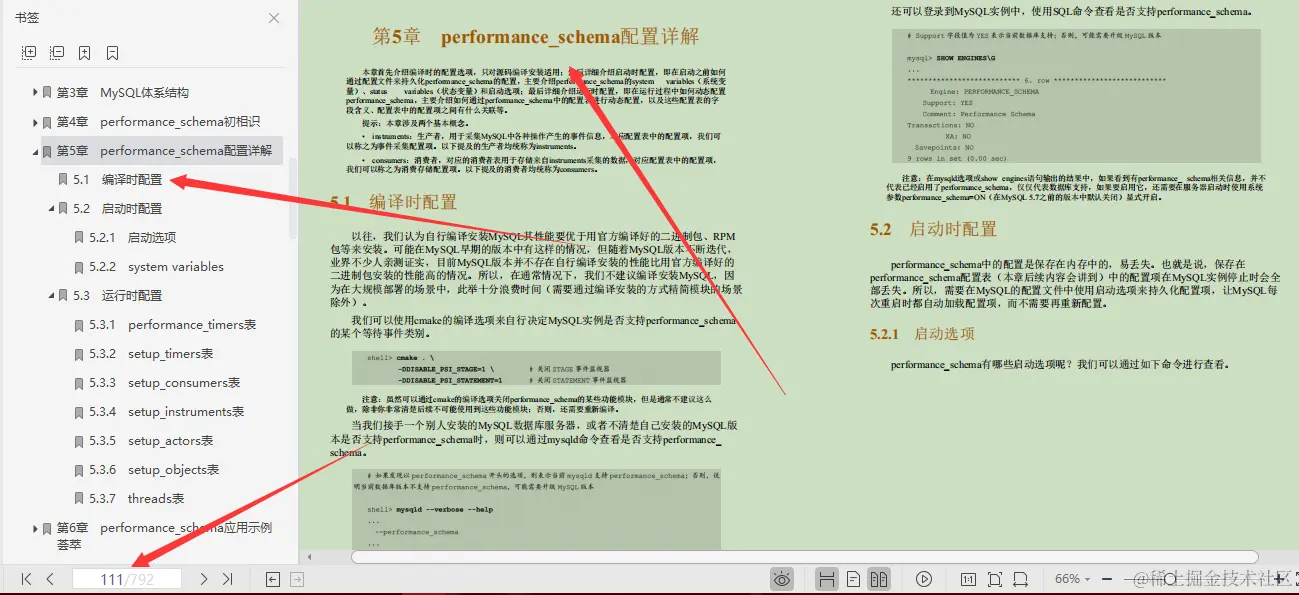Switch to continuous scrolling view
The image size is (1299, 595).
point(827,579)
